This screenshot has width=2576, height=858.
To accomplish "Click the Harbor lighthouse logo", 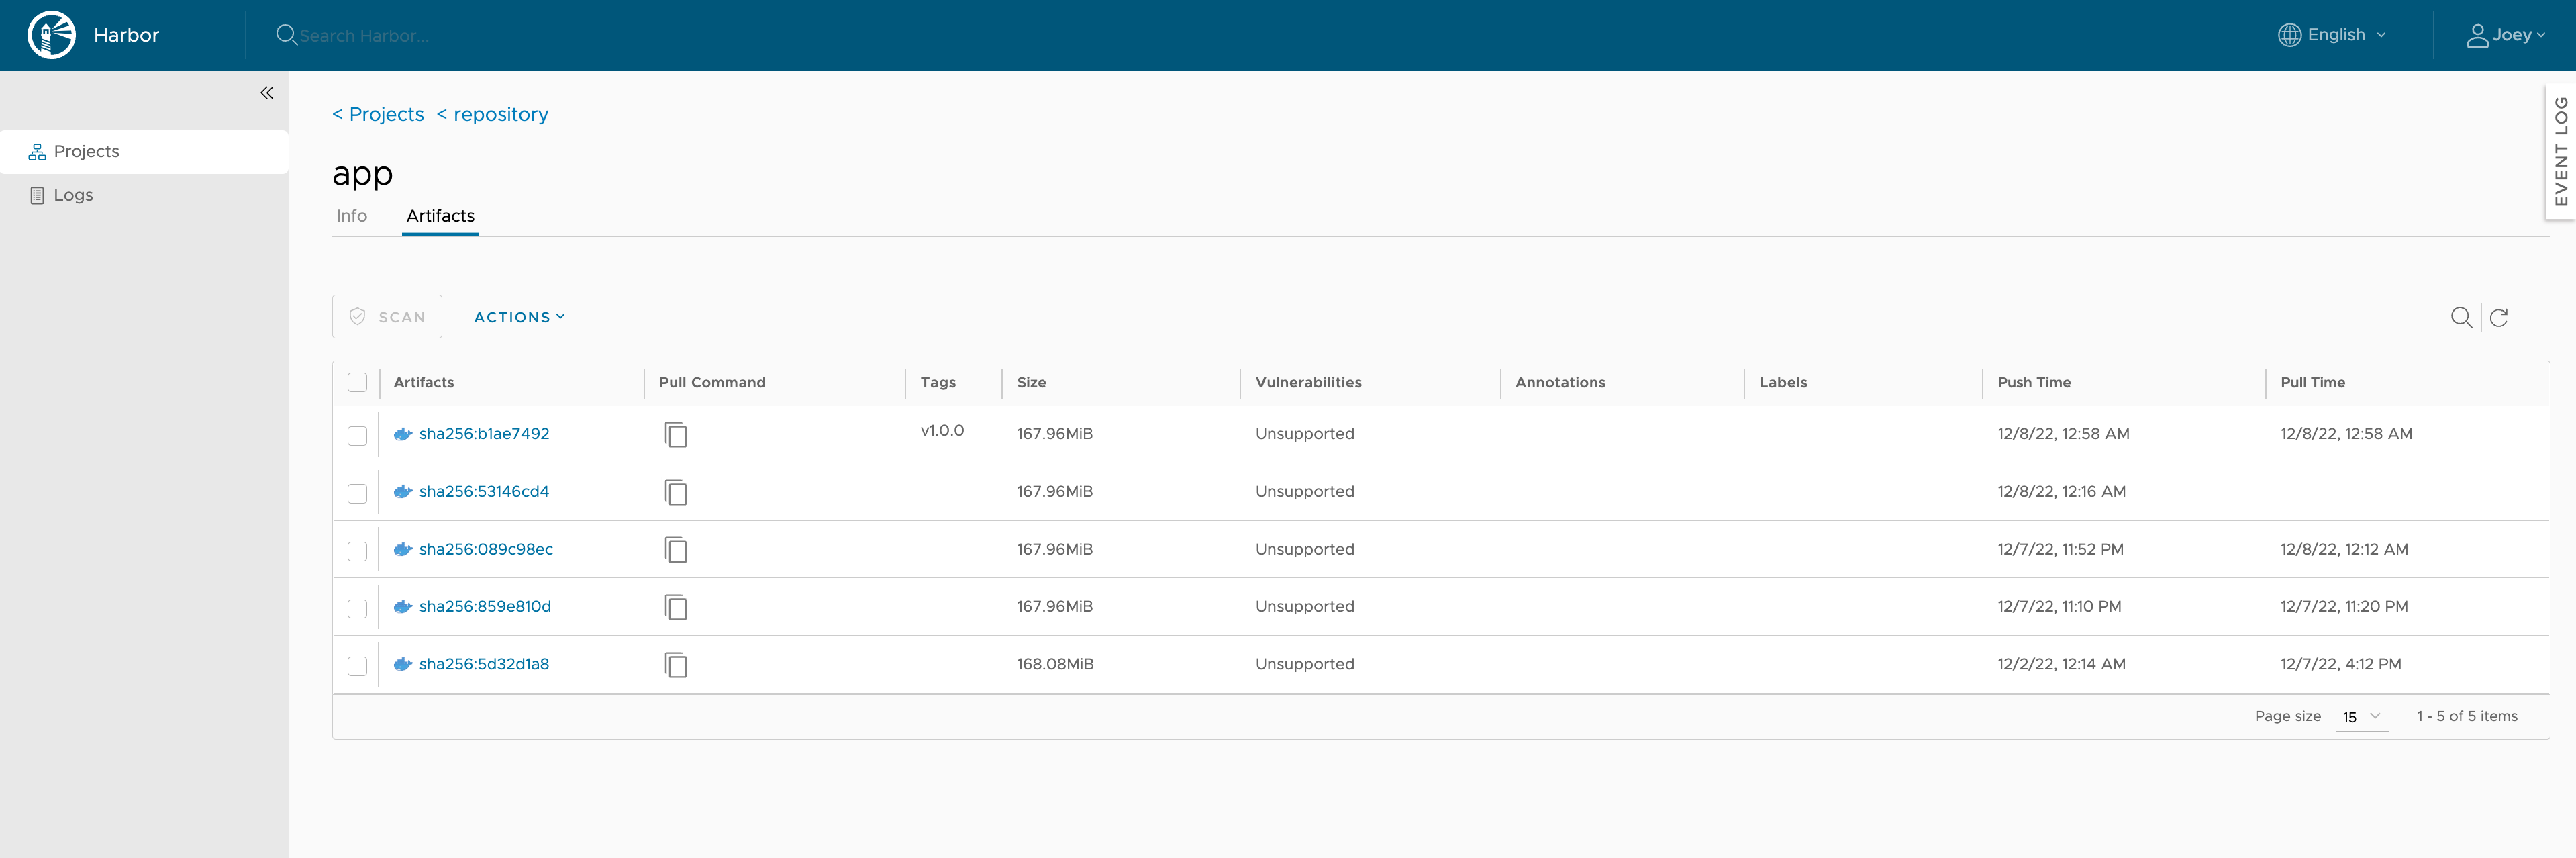I will (x=51, y=35).
